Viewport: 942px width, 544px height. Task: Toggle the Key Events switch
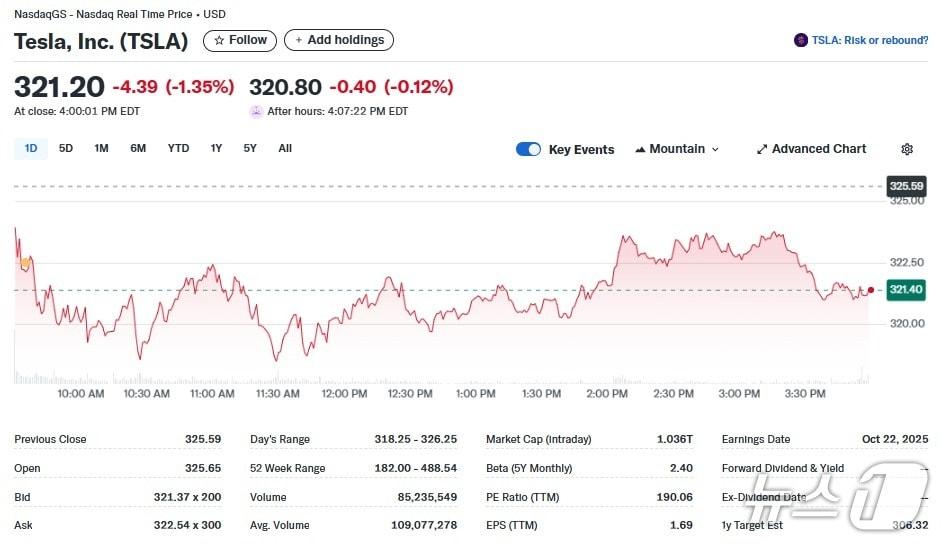click(528, 149)
